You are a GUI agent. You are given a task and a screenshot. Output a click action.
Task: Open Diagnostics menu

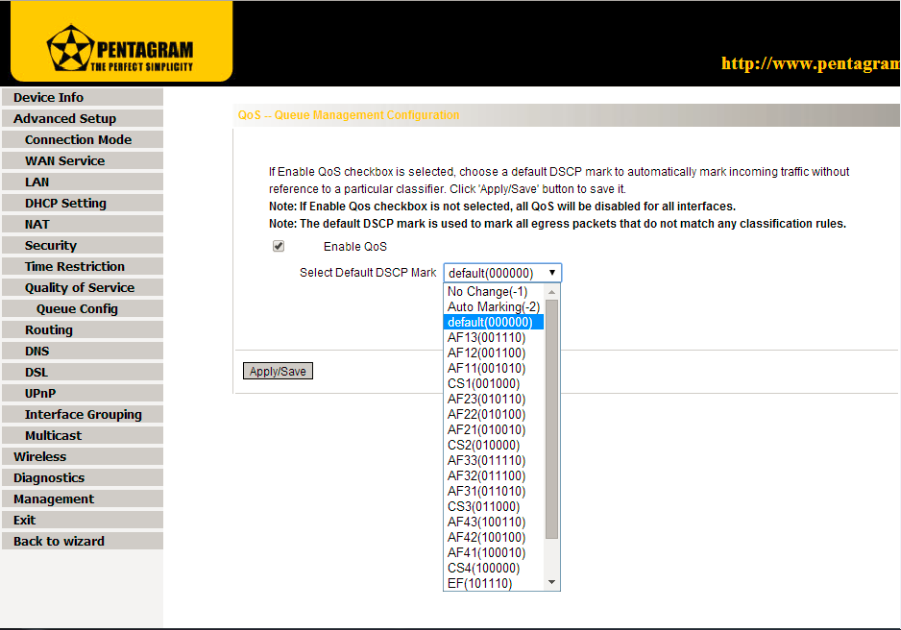point(82,478)
